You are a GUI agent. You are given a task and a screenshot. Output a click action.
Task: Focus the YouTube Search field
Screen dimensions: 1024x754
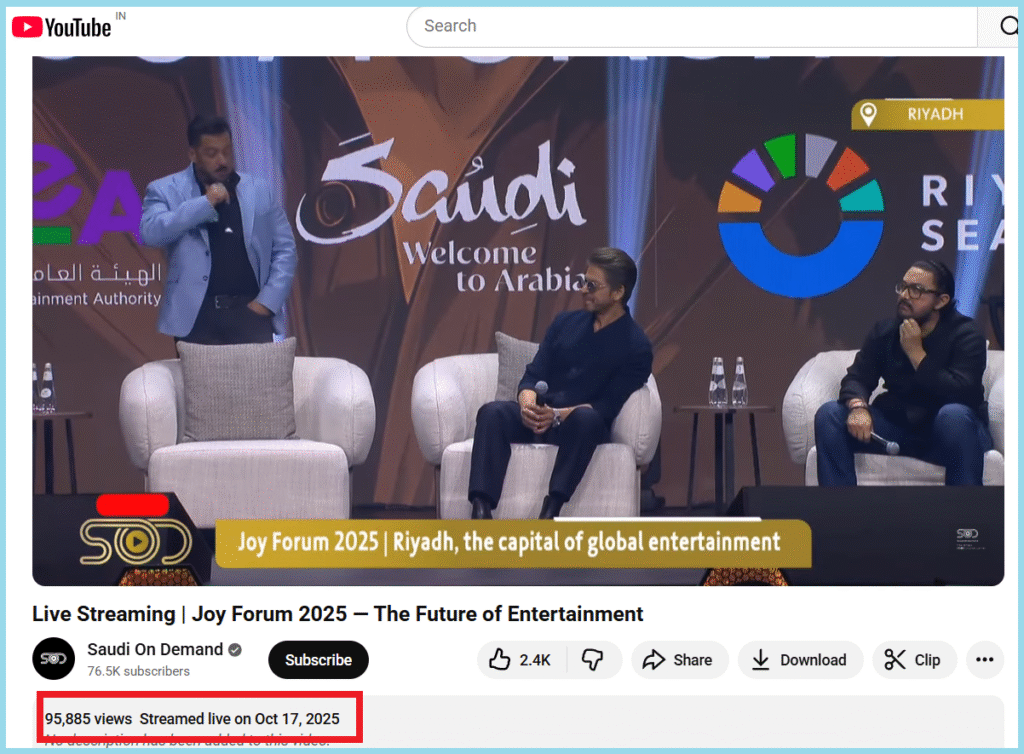coord(690,26)
